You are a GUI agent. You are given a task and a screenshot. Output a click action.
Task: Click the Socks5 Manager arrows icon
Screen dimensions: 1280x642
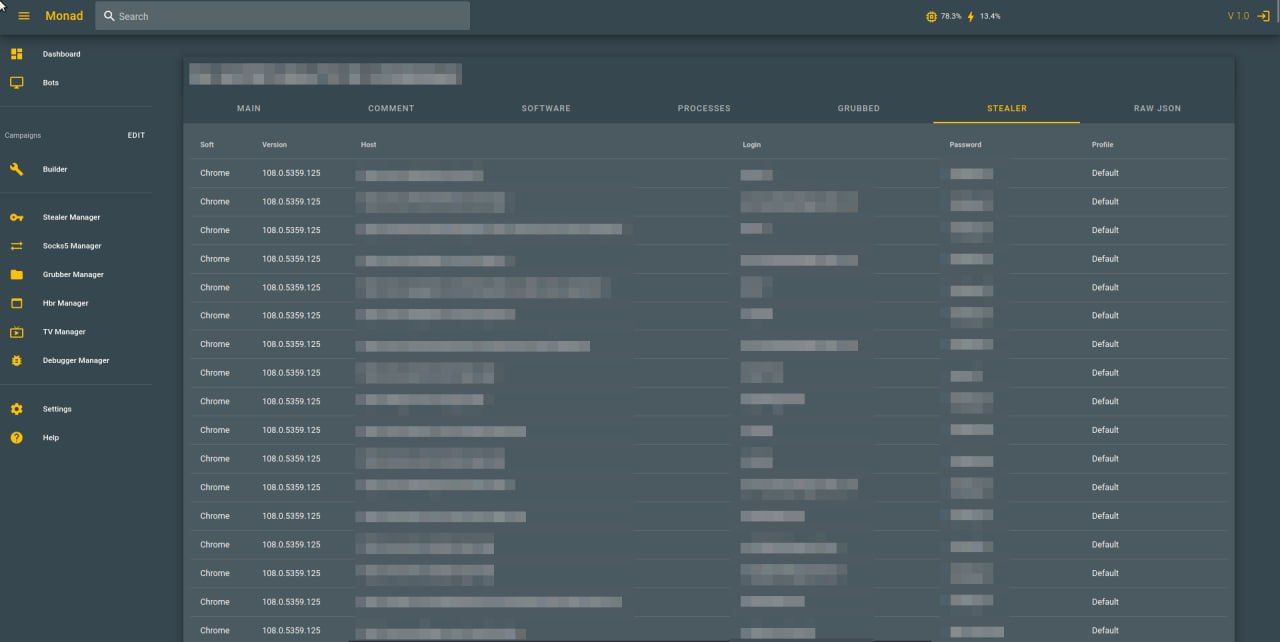click(16, 246)
